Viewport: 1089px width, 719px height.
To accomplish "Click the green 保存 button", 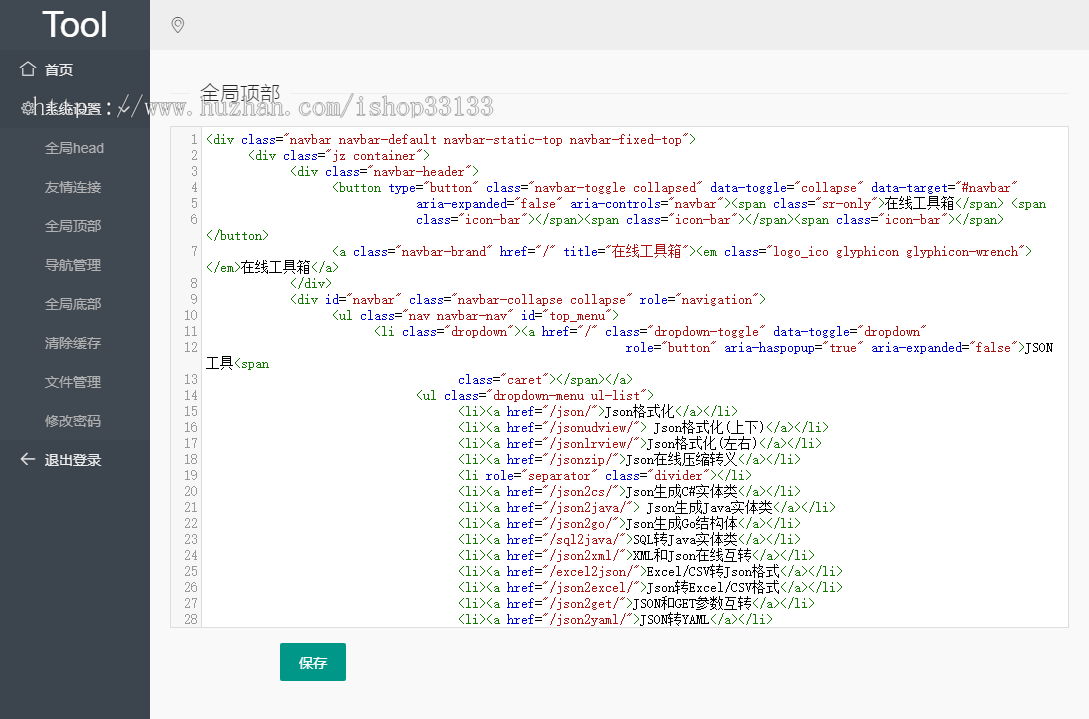I will [313, 662].
